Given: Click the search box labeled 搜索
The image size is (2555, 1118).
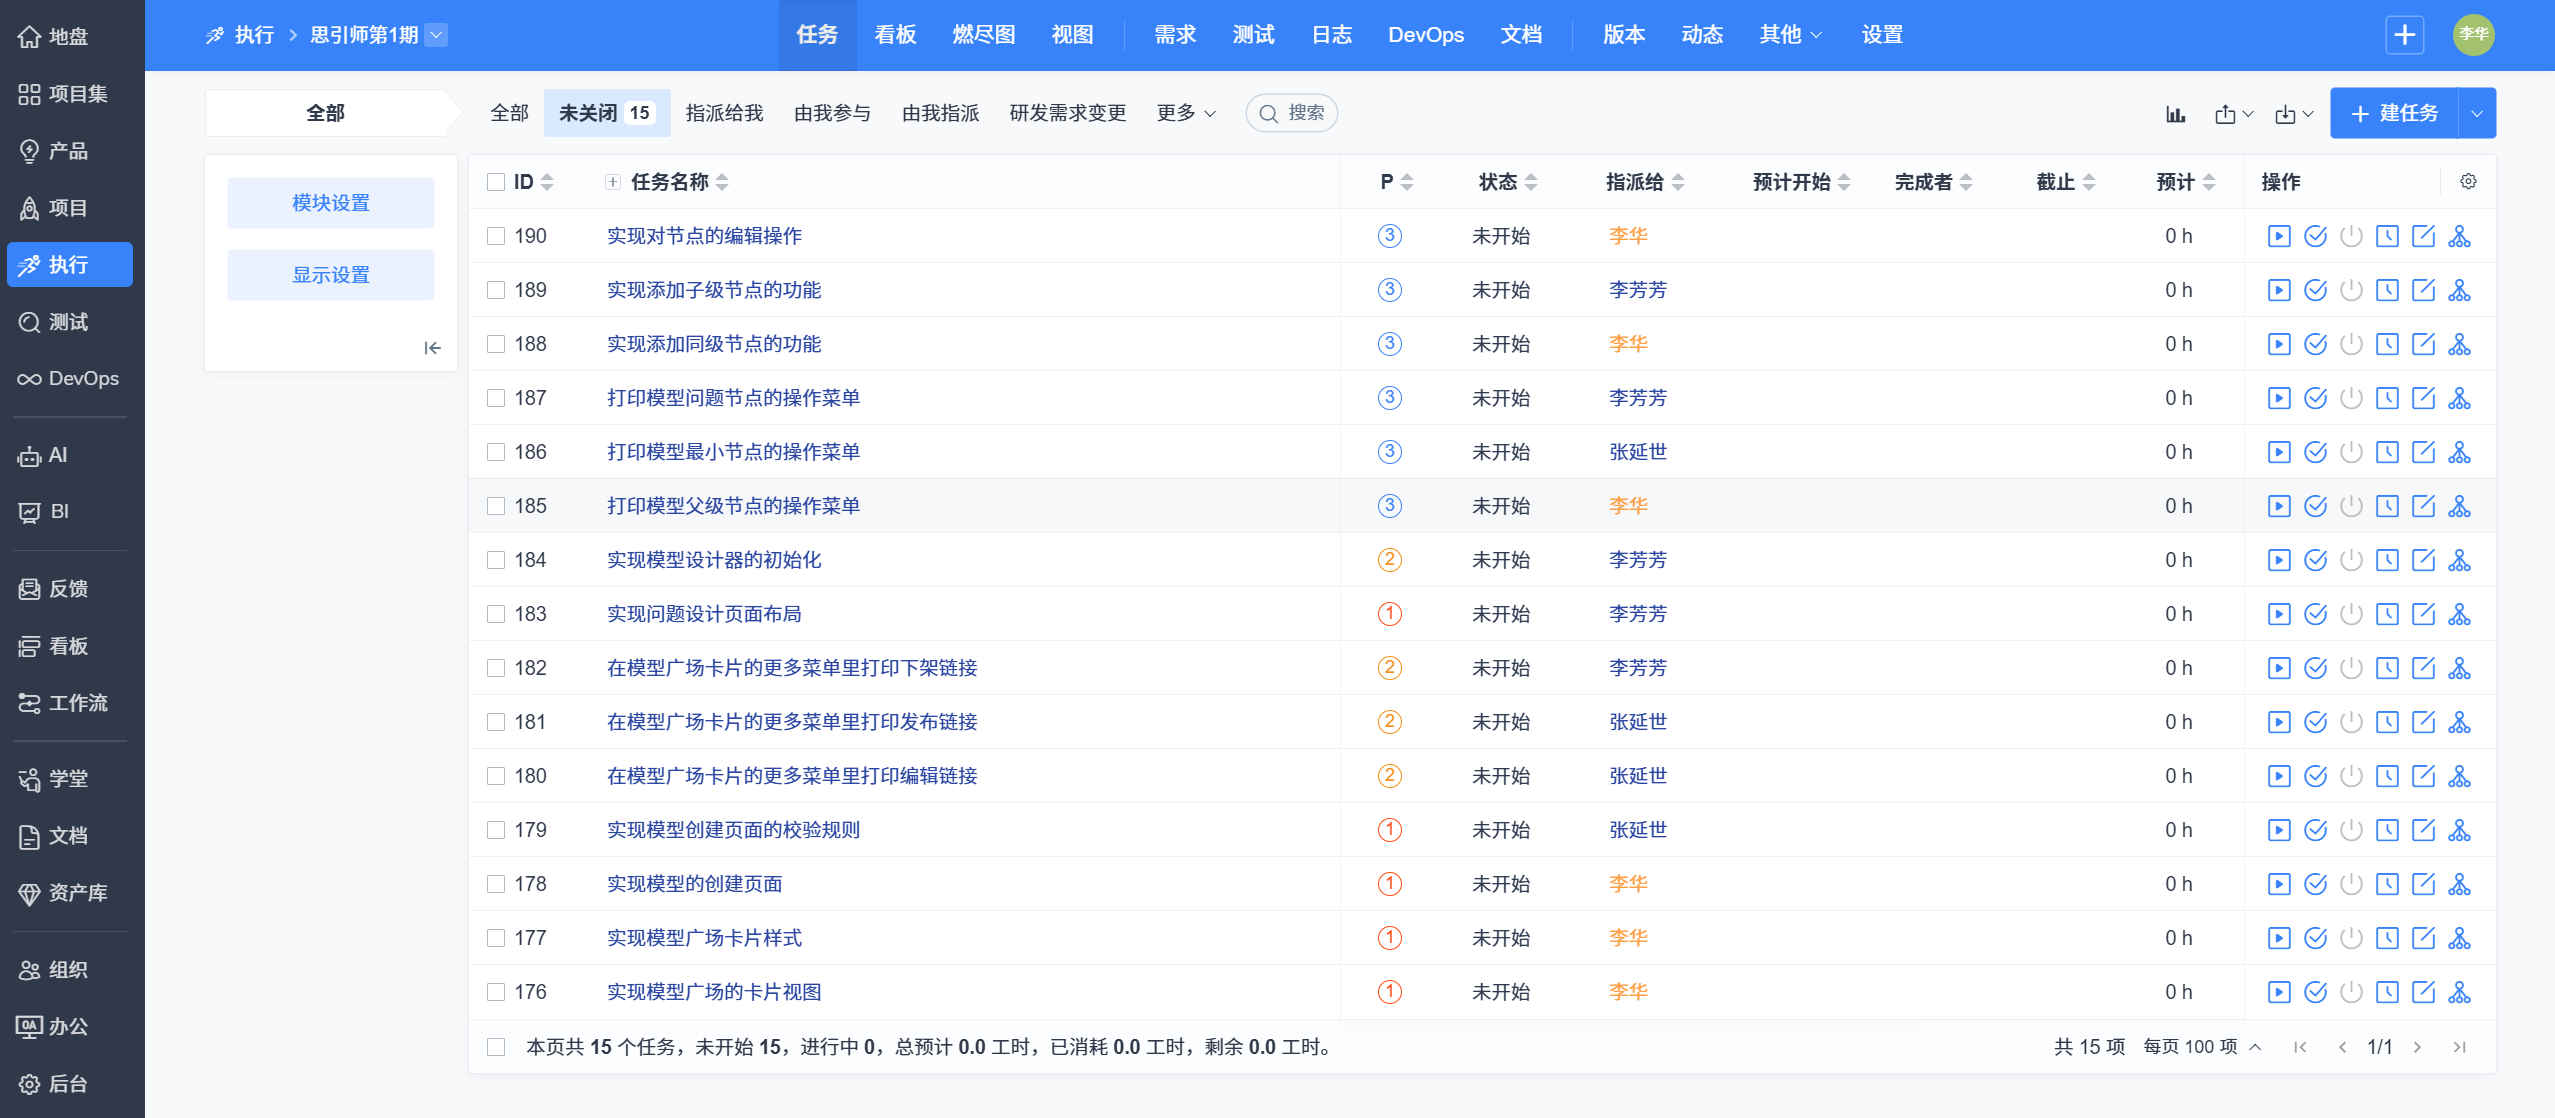Looking at the screenshot, I should point(1292,113).
